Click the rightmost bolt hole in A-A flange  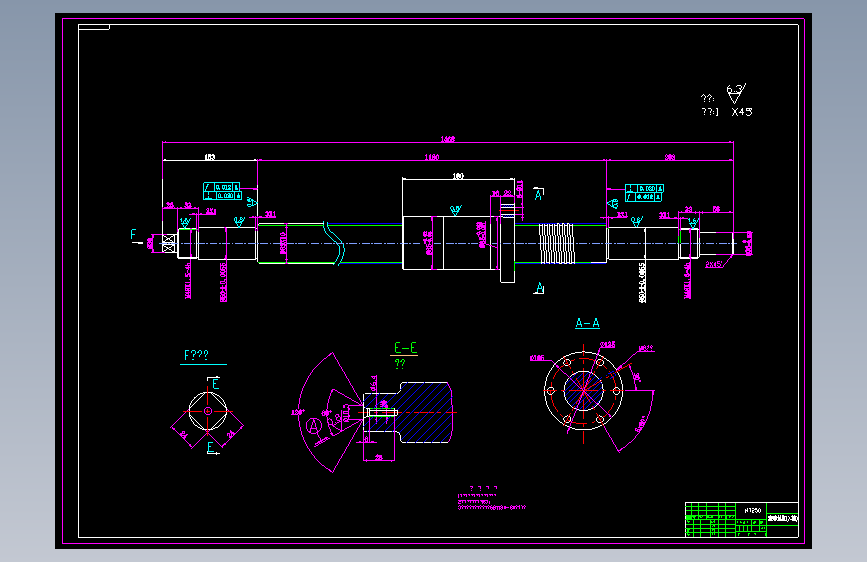tap(617, 391)
